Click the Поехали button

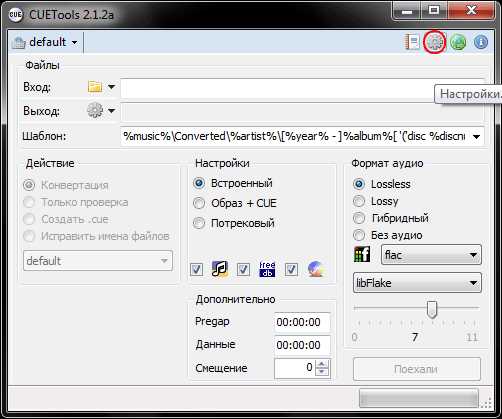pyautogui.click(x=417, y=369)
